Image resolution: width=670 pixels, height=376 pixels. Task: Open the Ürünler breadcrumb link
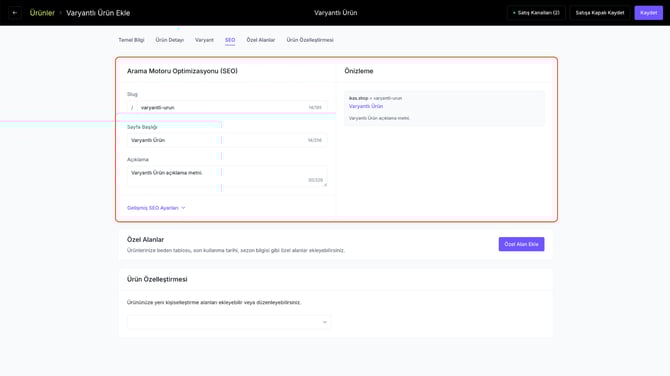42,13
